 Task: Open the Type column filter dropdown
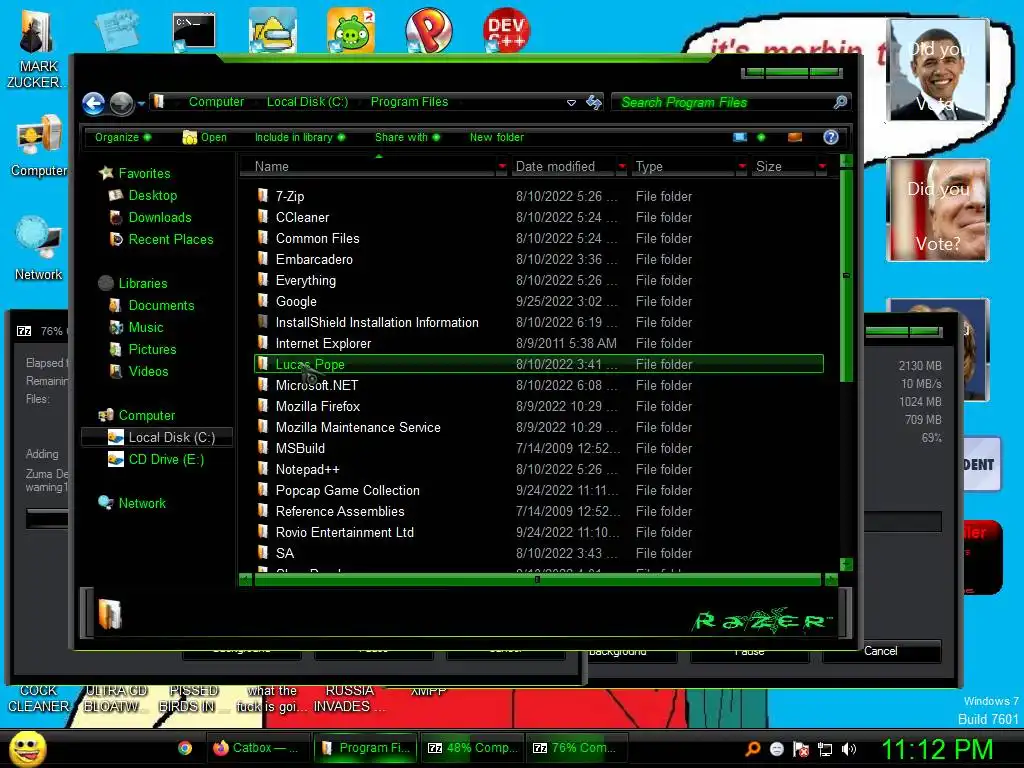(742, 167)
